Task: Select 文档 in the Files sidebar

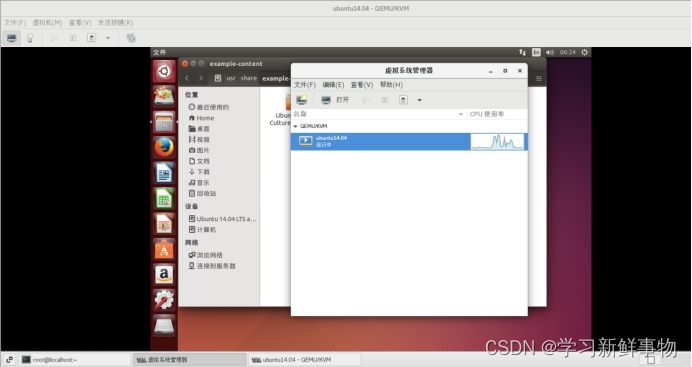Action: coord(199,161)
